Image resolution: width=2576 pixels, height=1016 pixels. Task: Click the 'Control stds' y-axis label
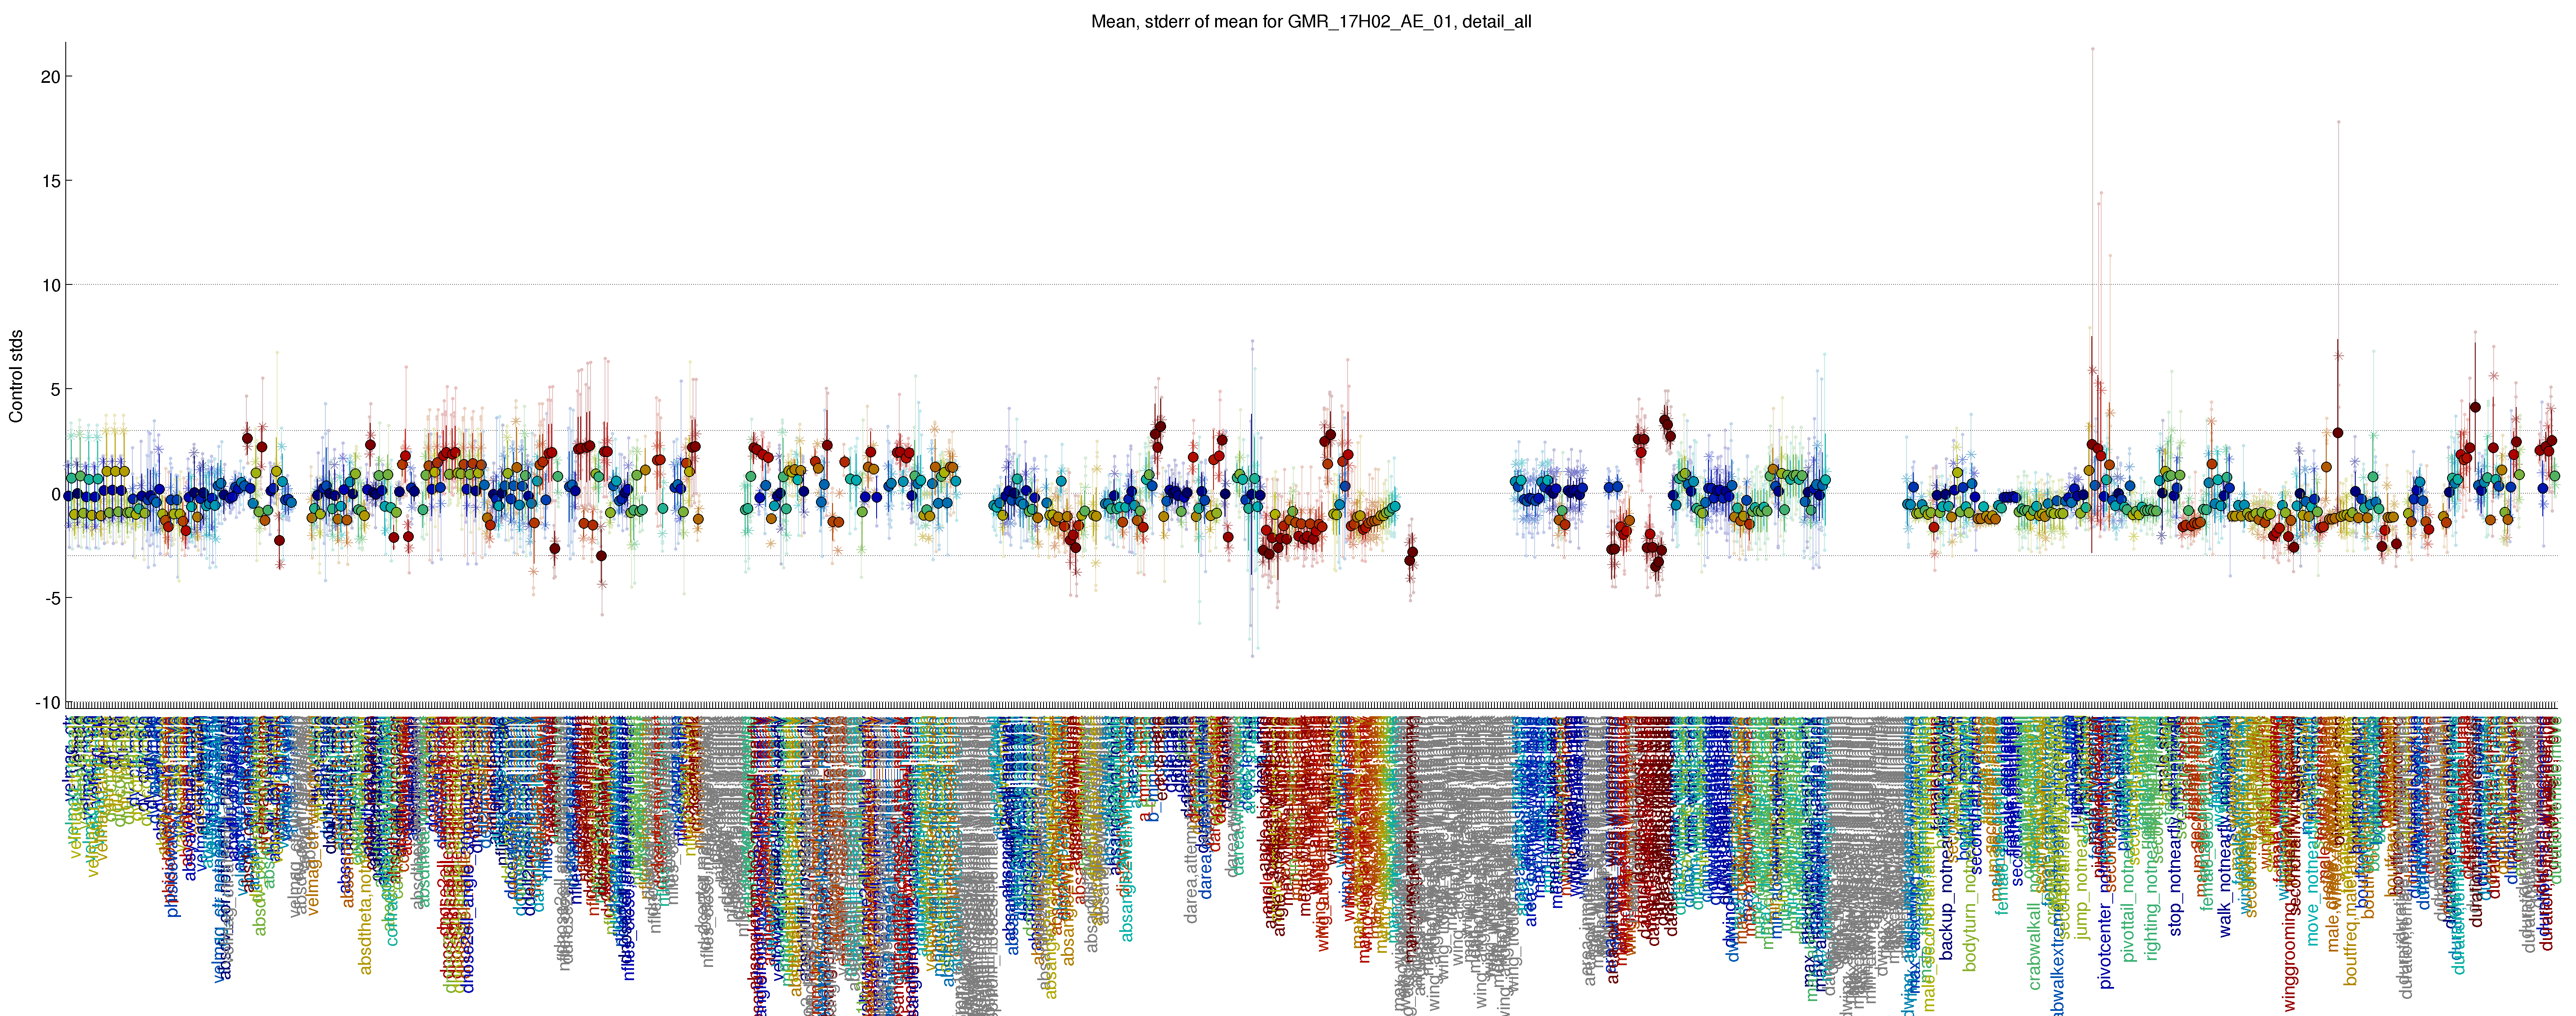tap(16, 375)
